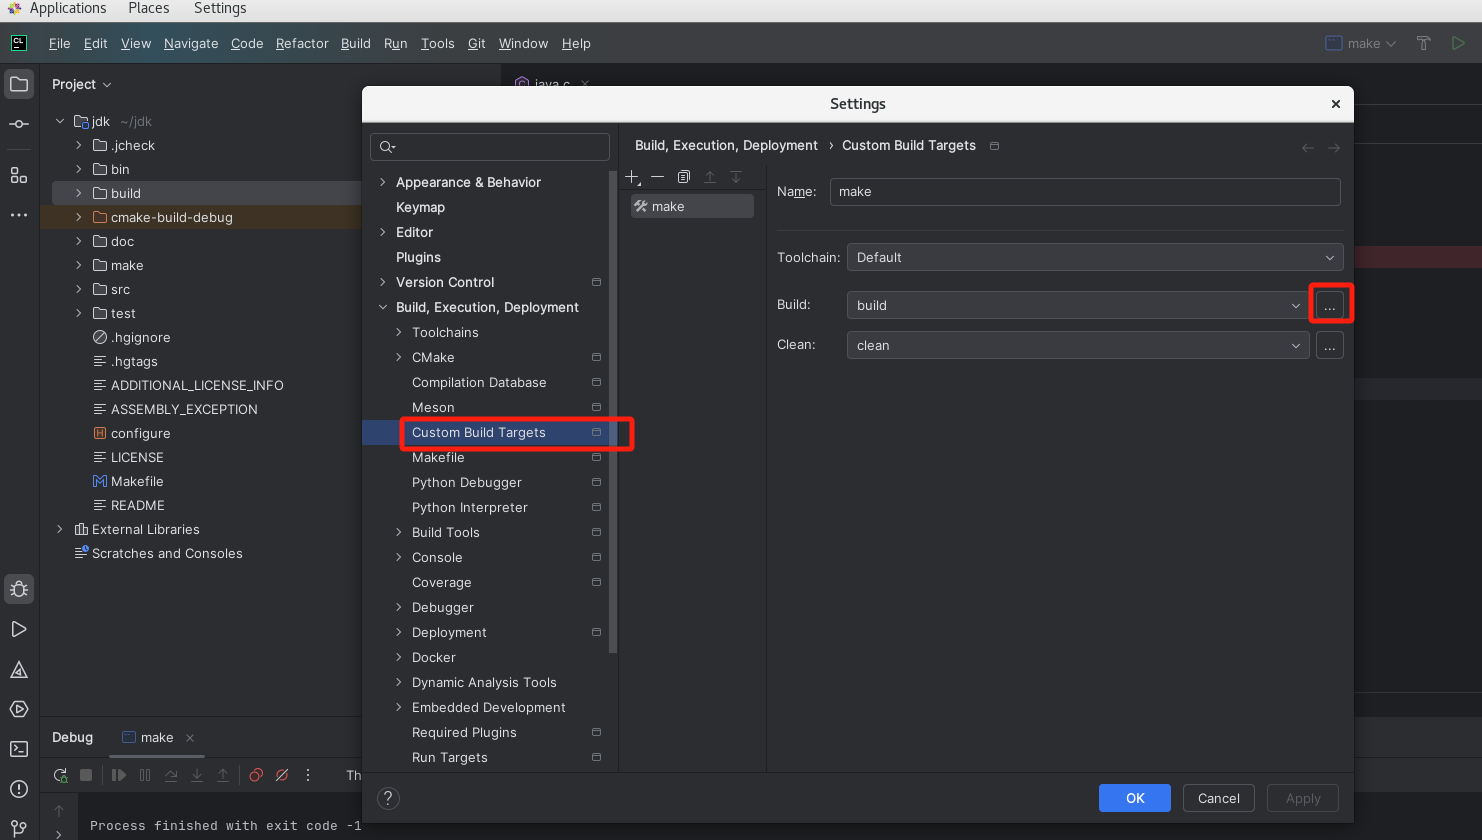Expand the Debugger settings node
Image resolution: width=1482 pixels, height=840 pixels.
point(399,607)
